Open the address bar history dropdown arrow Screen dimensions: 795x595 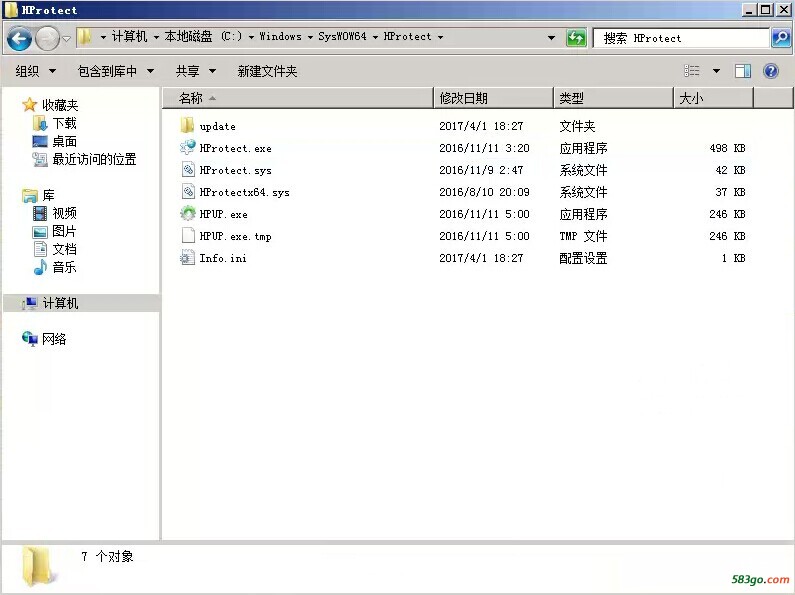pos(551,37)
